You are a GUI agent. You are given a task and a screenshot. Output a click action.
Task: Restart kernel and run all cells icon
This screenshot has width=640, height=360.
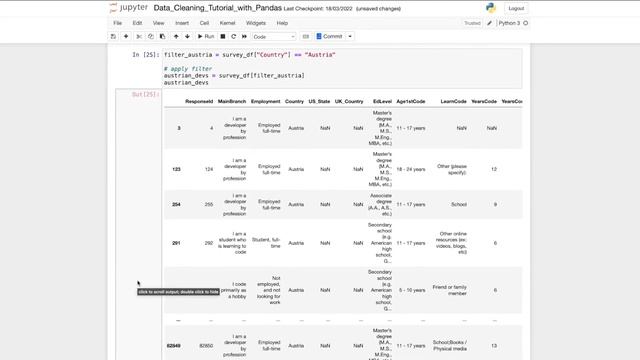click(244, 36)
